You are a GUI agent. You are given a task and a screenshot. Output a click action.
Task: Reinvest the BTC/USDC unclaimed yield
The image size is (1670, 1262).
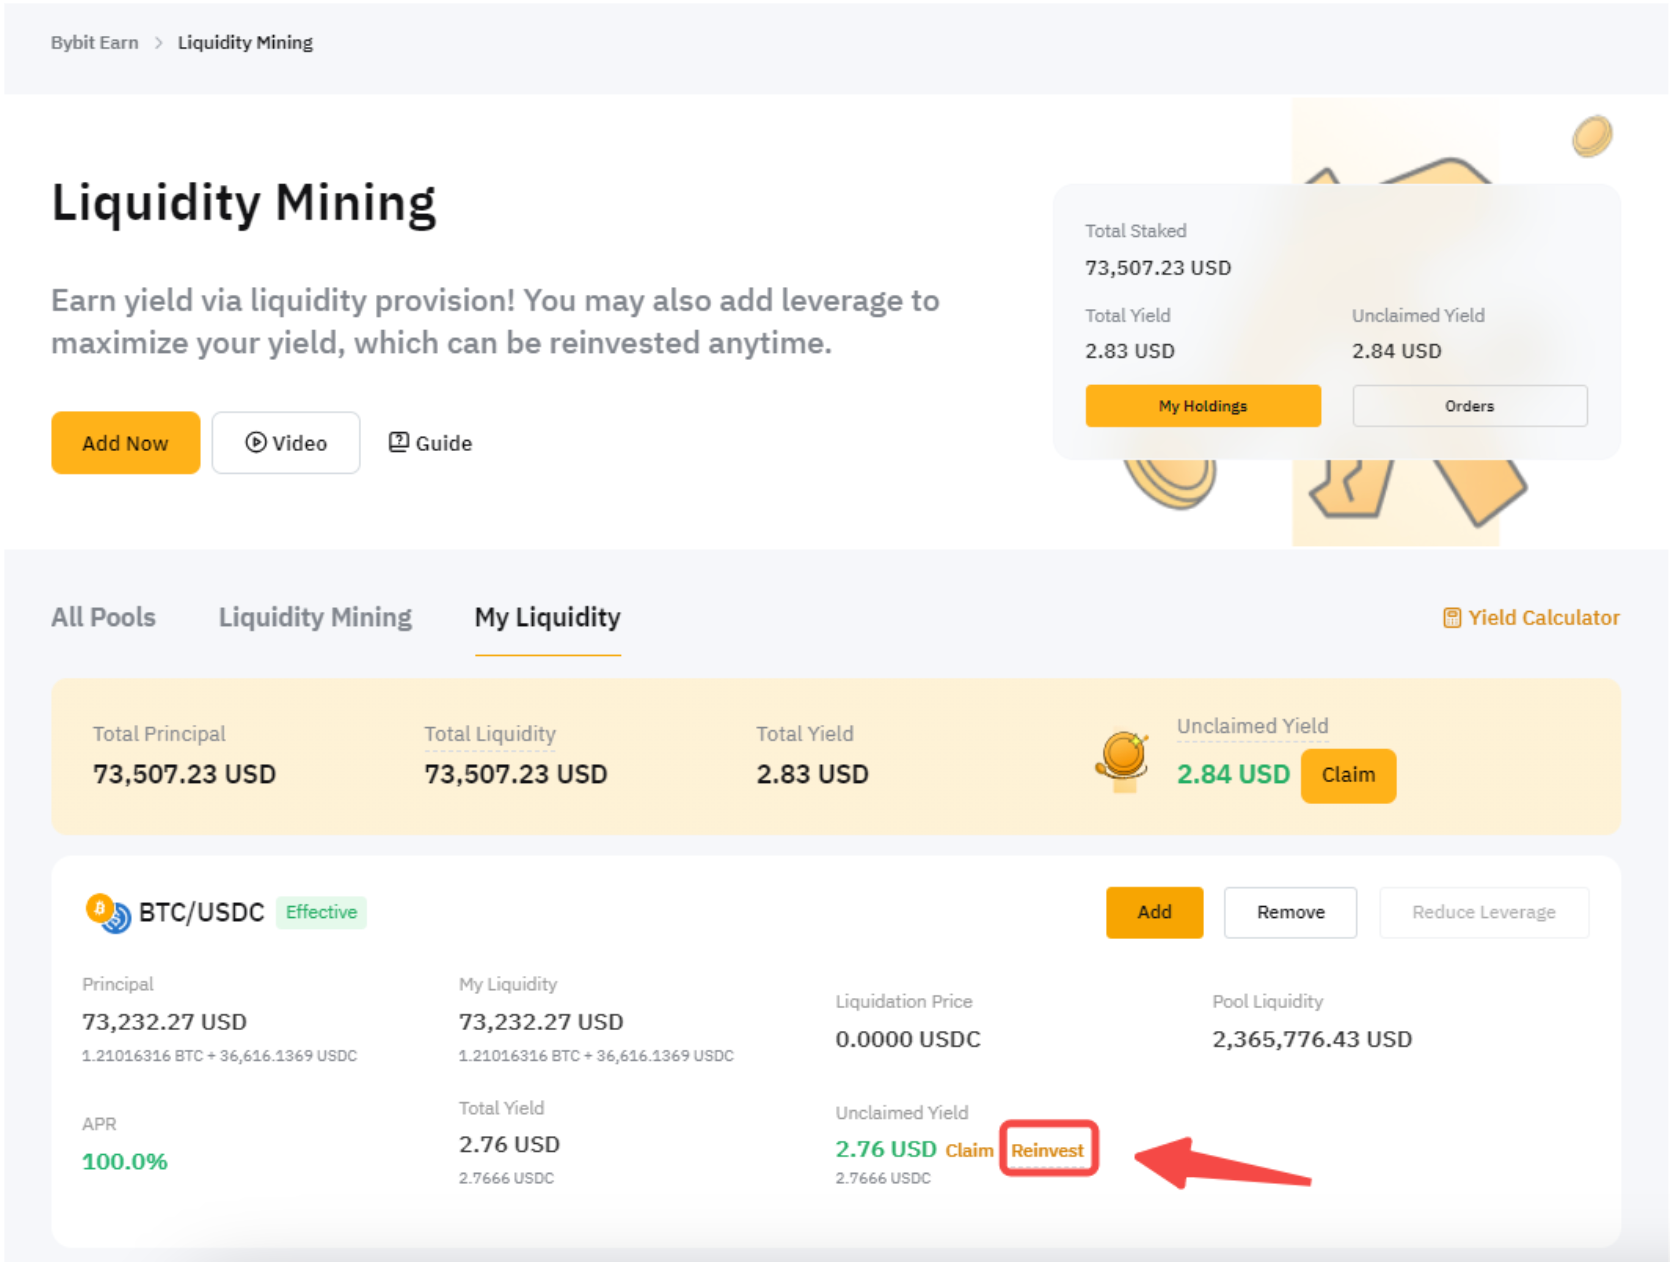[x=1047, y=1150]
